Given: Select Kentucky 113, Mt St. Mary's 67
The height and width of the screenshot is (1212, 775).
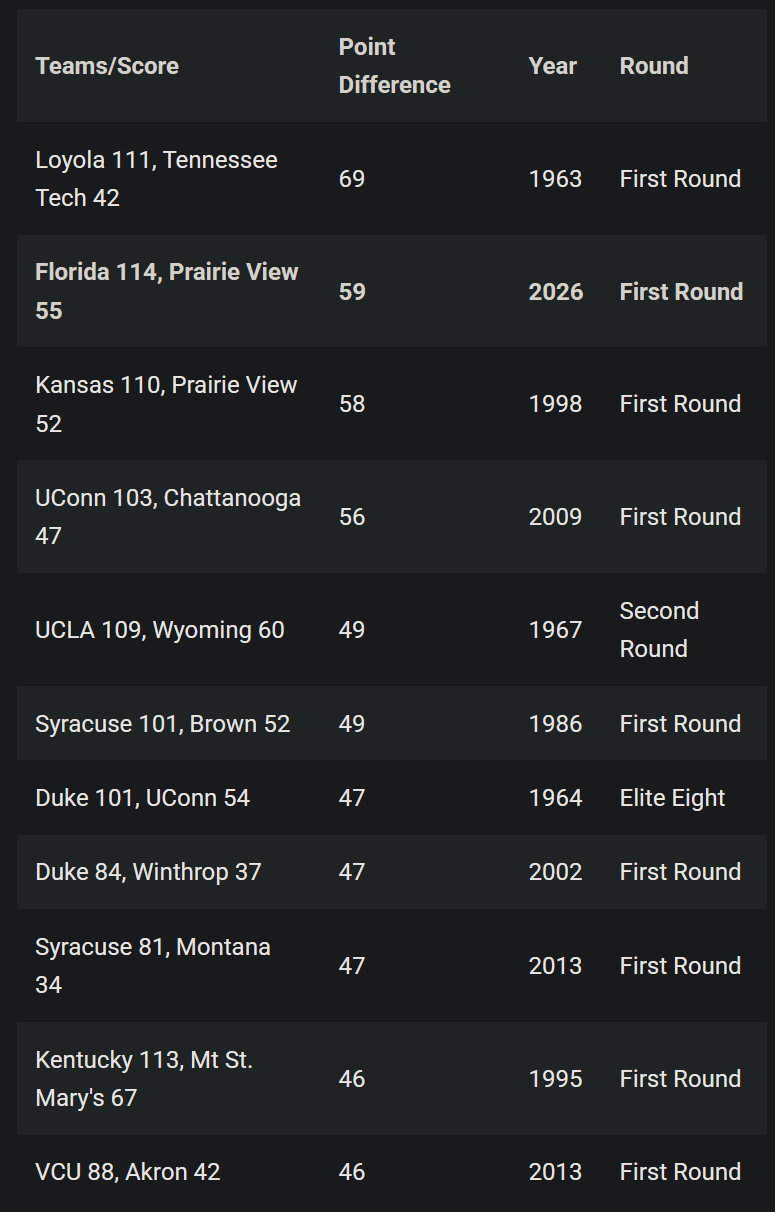Looking at the screenshot, I should coord(144,1079).
